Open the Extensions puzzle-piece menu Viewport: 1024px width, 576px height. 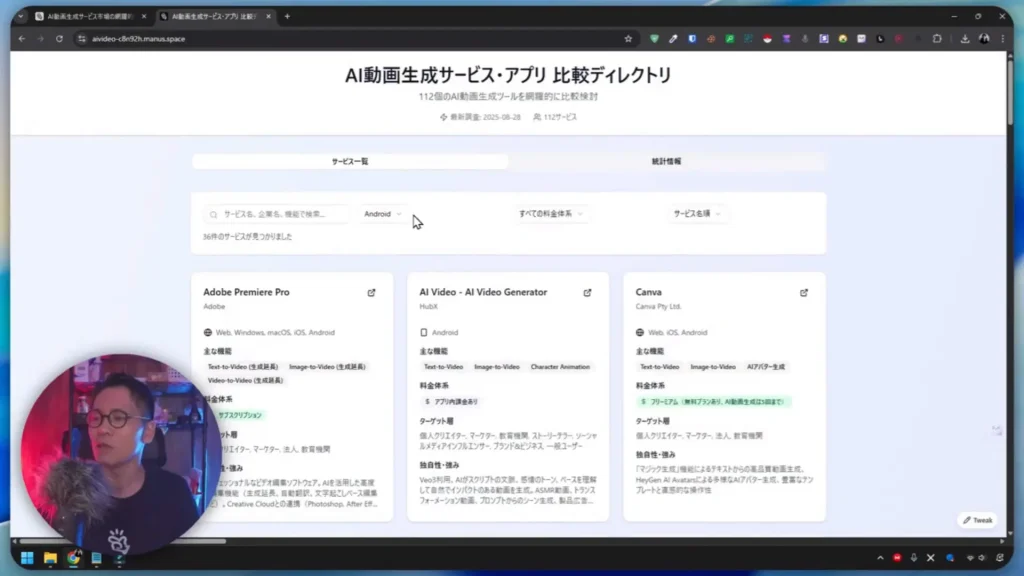(937, 39)
